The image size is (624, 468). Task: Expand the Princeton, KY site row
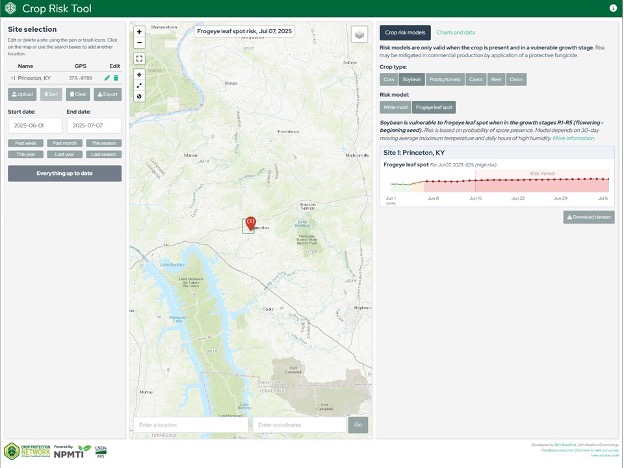tap(12, 77)
